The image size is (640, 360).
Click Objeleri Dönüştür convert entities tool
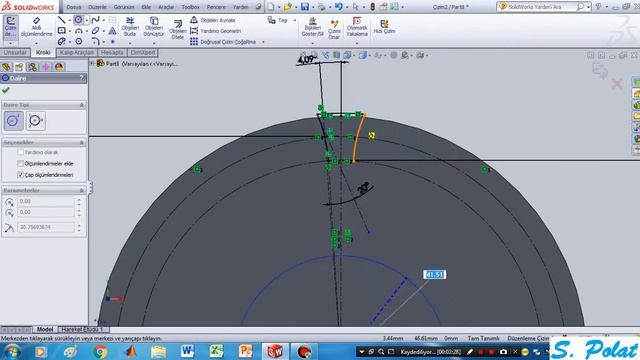pyautogui.click(x=154, y=27)
